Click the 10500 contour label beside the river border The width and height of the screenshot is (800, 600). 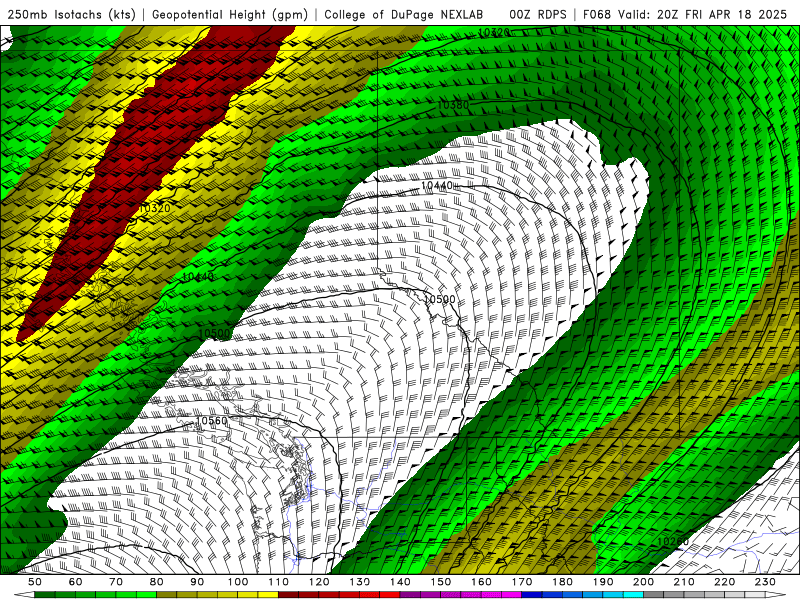(x=440, y=299)
